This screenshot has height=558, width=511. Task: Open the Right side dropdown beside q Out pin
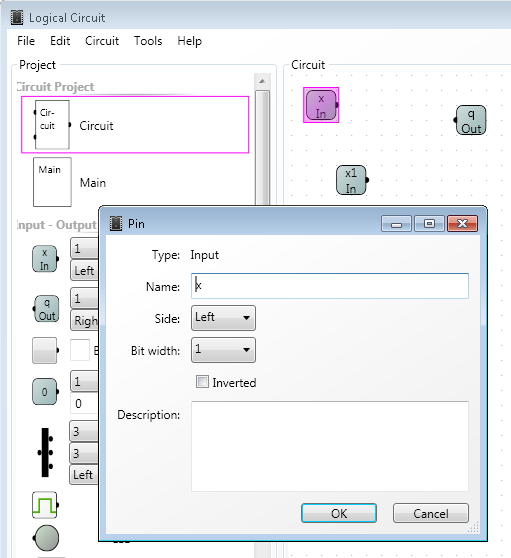tap(84, 320)
